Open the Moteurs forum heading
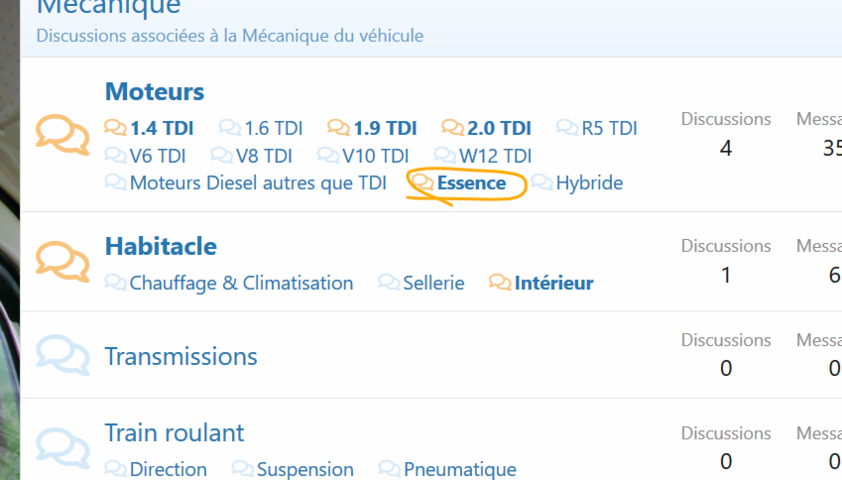The height and width of the screenshot is (480, 842). click(x=154, y=92)
